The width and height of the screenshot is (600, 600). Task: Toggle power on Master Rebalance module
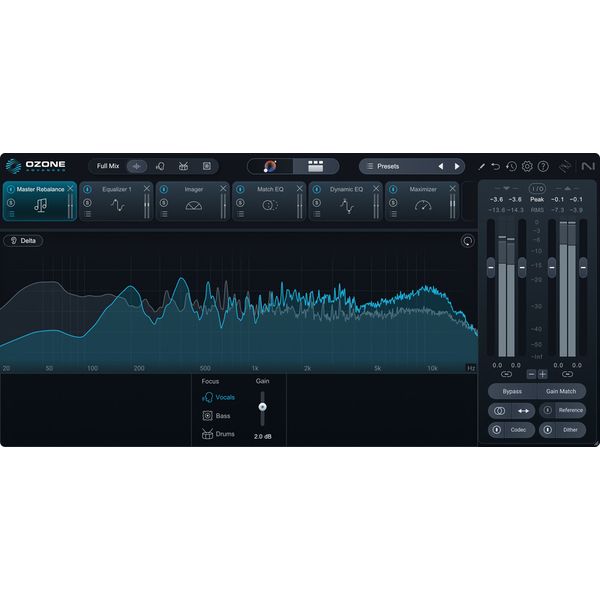11,189
